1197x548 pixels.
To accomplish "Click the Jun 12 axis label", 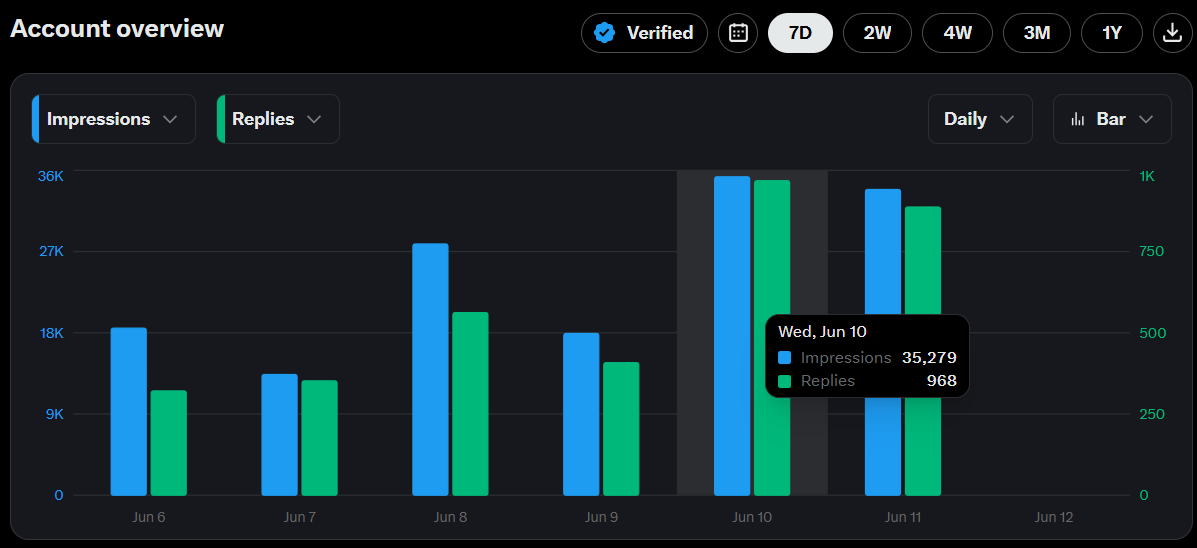I will [1054, 517].
